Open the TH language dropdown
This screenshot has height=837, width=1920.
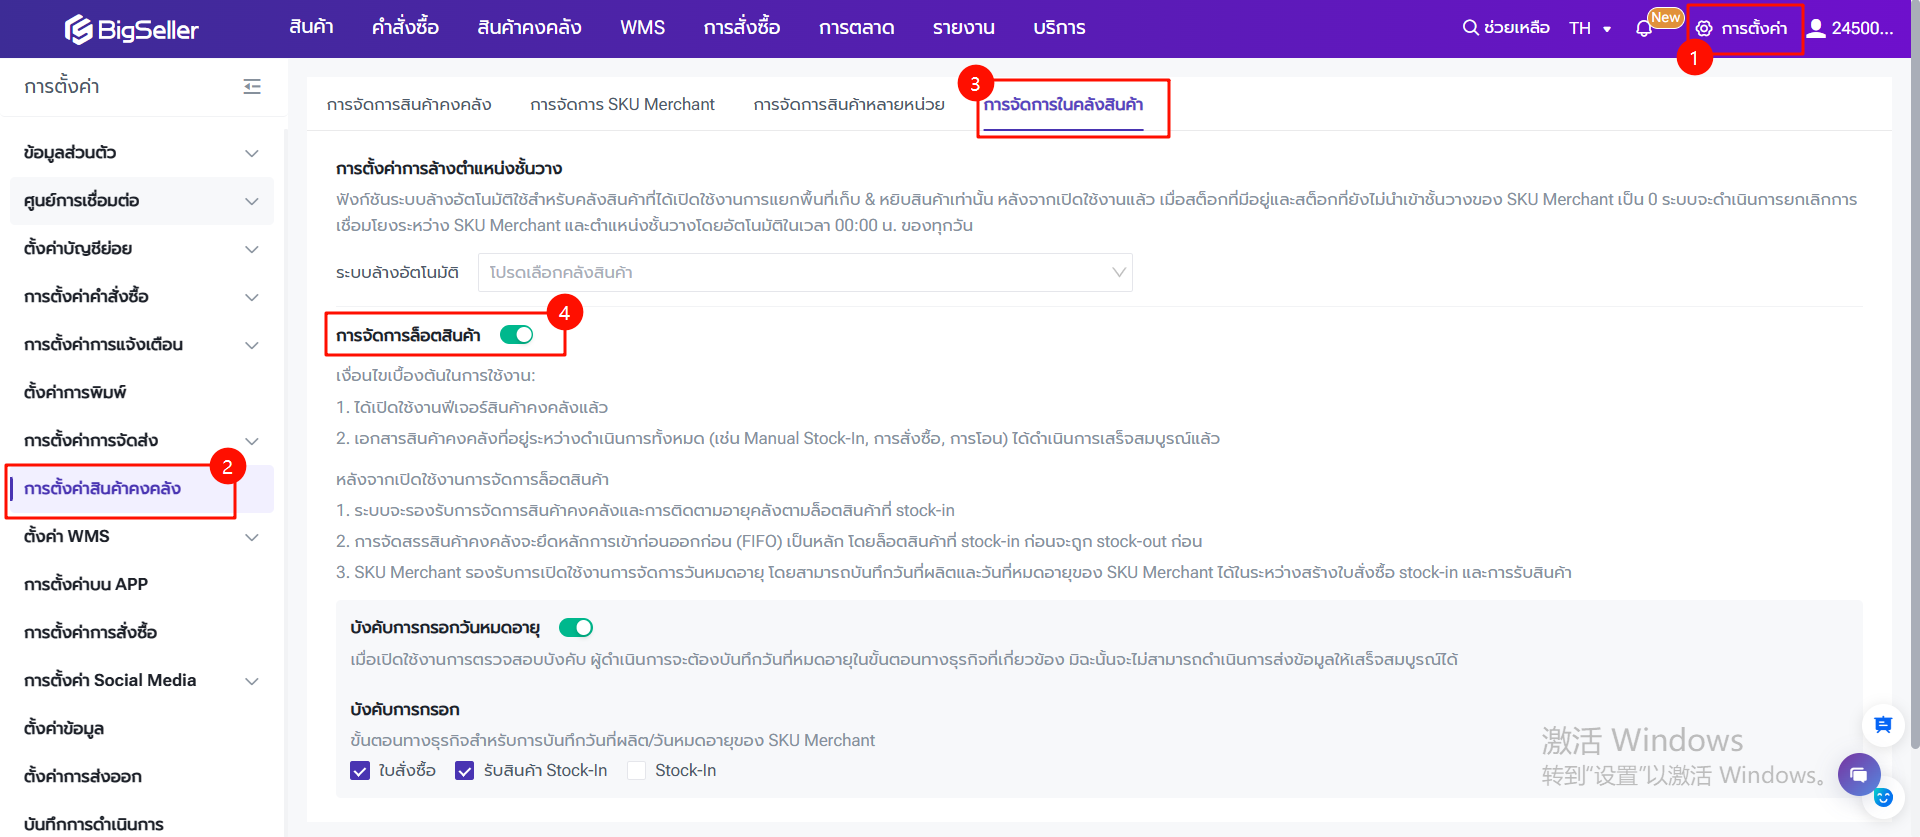pyautogui.click(x=1590, y=28)
